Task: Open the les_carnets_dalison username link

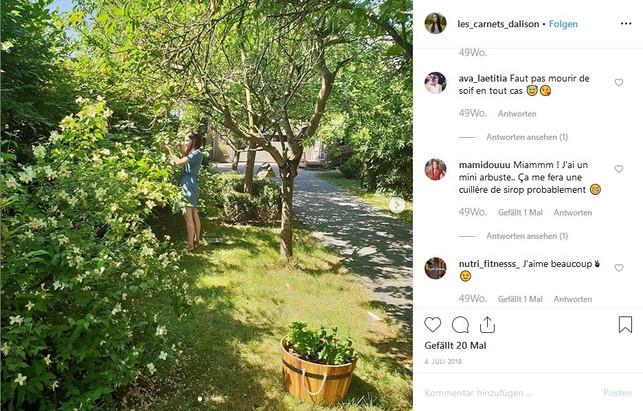Action: click(x=498, y=24)
